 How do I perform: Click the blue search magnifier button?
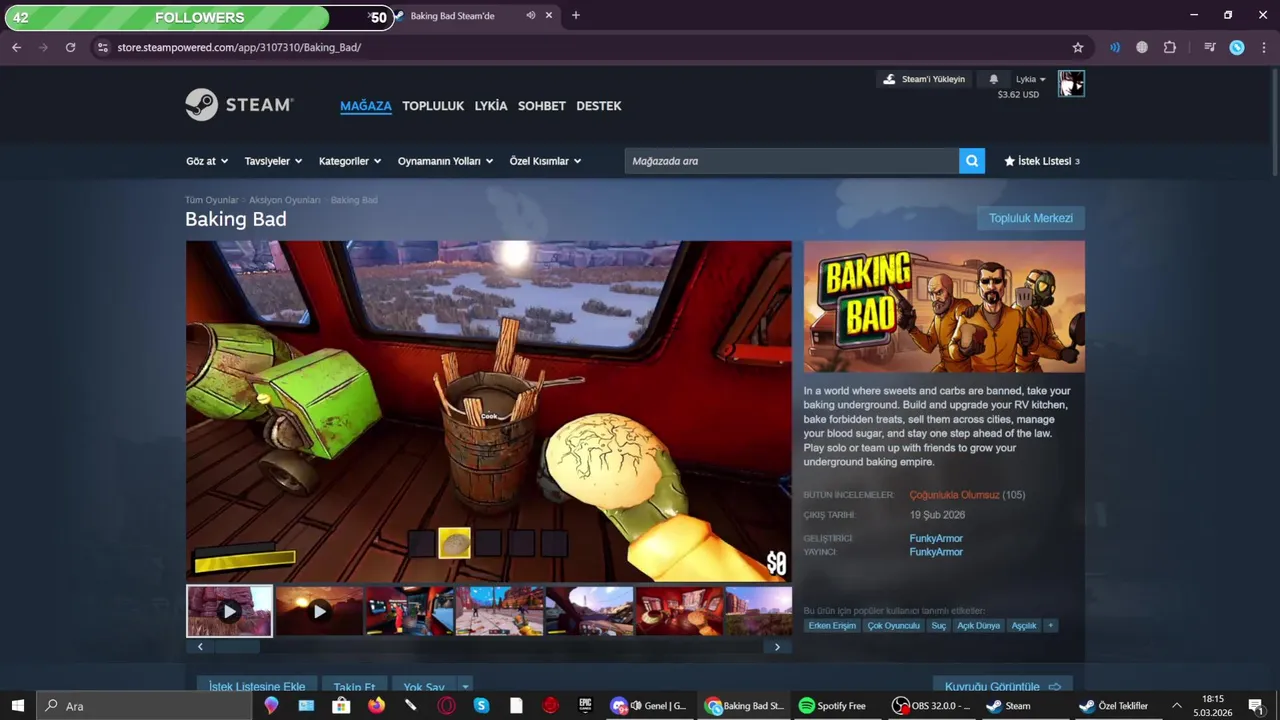point(972,161)
